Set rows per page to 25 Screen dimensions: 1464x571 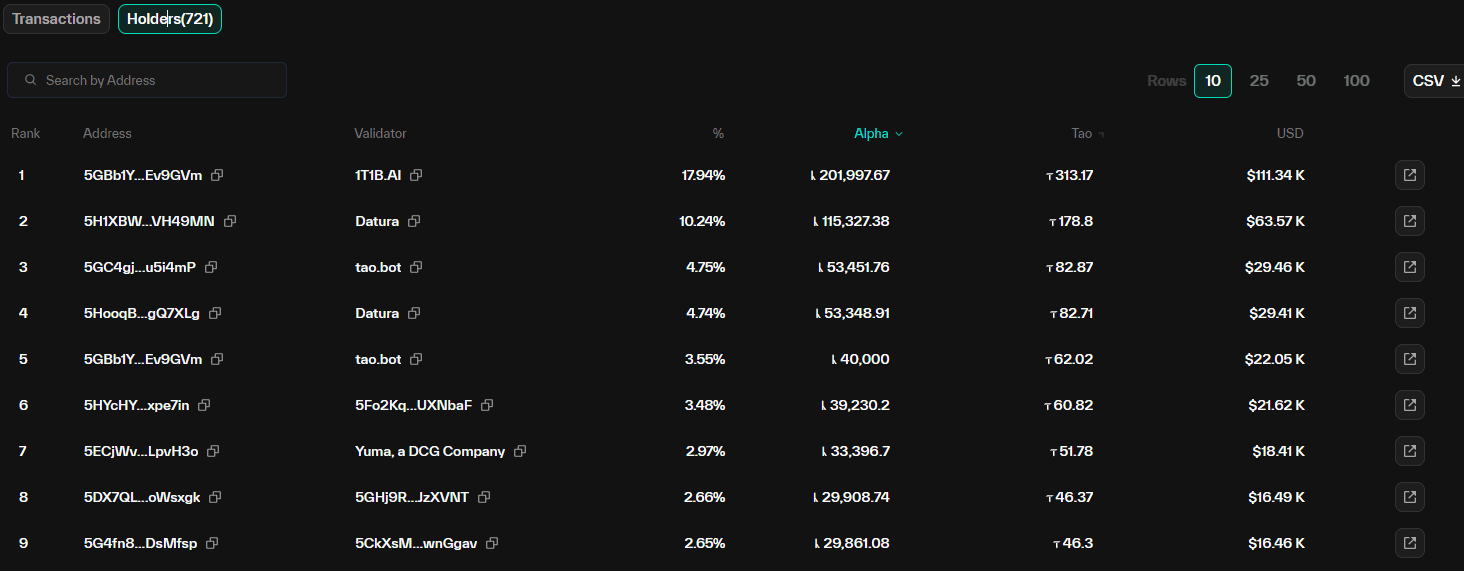click(1259, 81)
